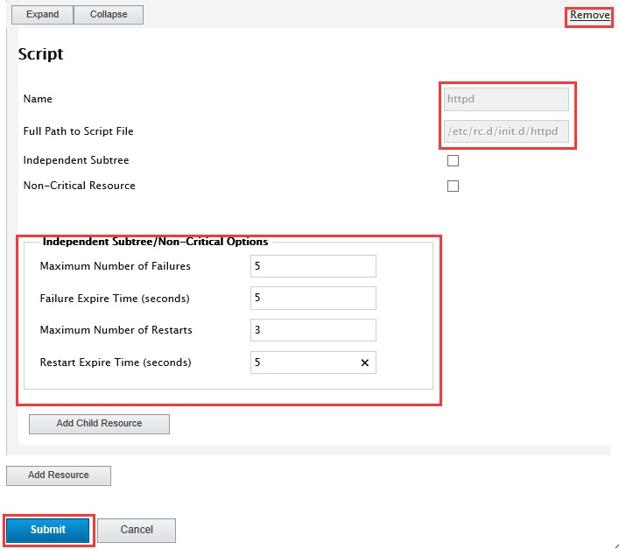Expand the resource tree with Expand button
This screenshot has height=549, width=619.
point(42,15)
